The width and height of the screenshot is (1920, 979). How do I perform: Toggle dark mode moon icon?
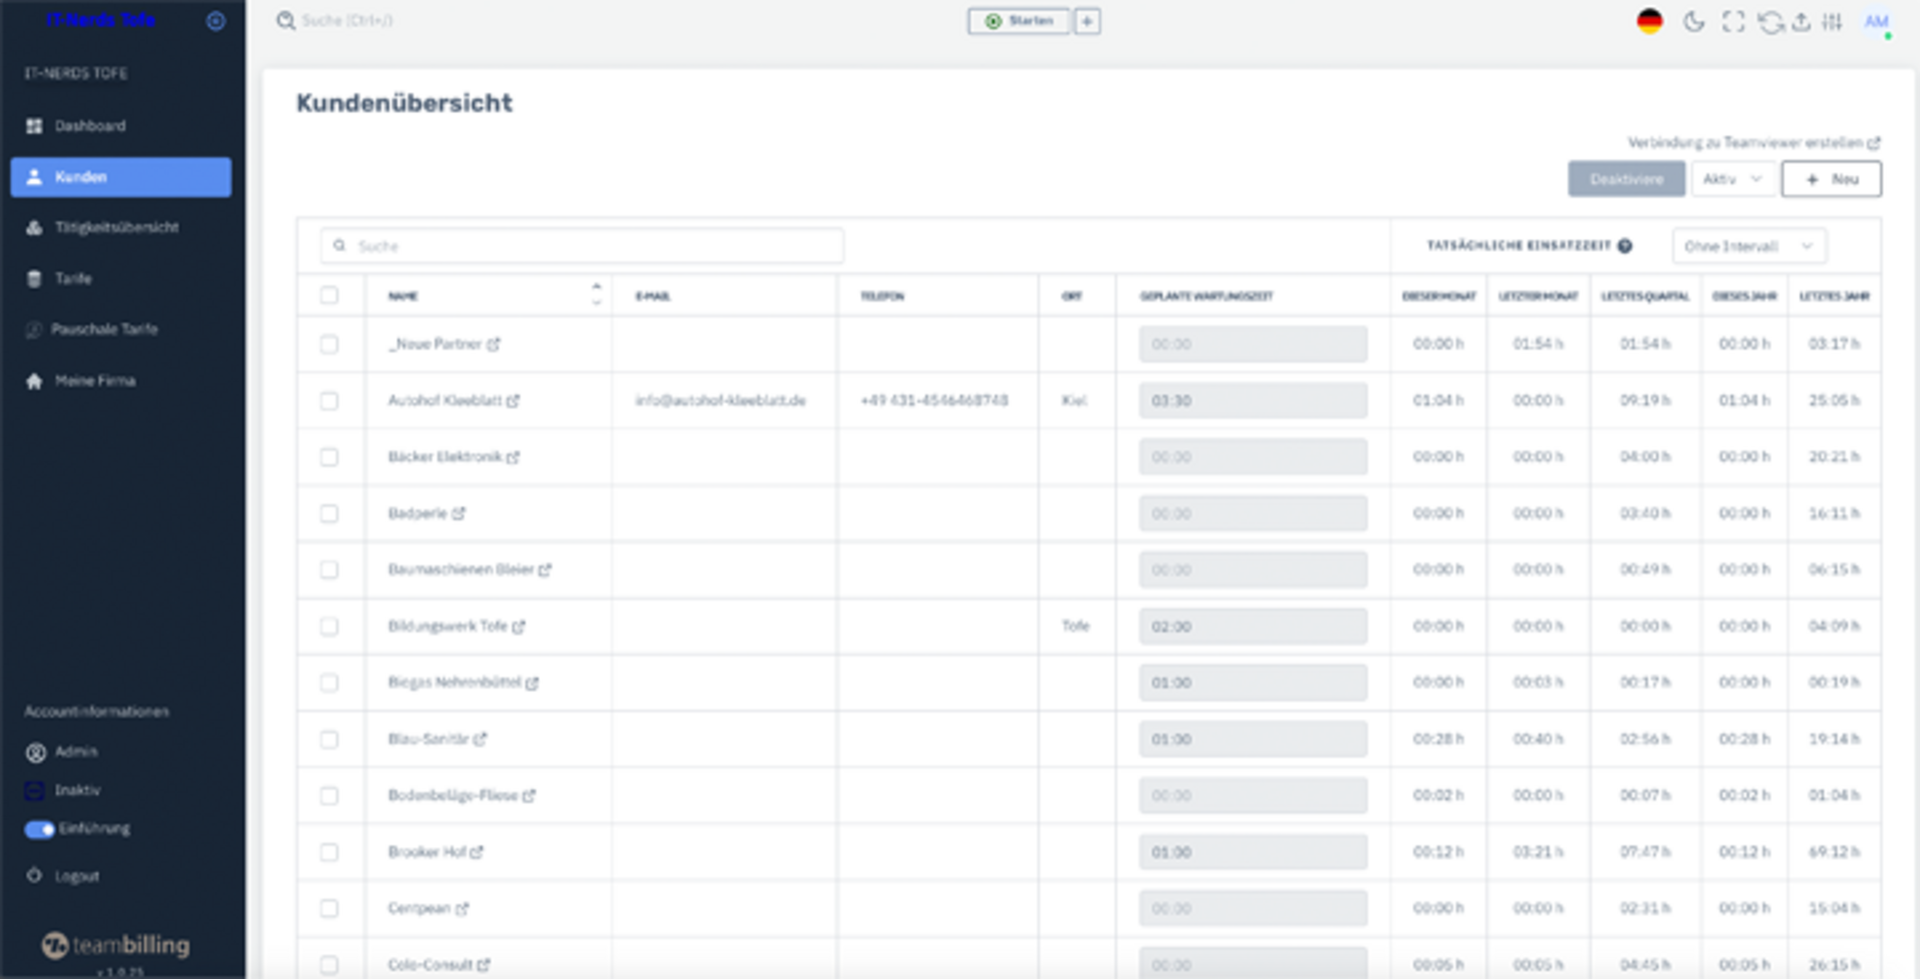click(x=1693, y=22)
